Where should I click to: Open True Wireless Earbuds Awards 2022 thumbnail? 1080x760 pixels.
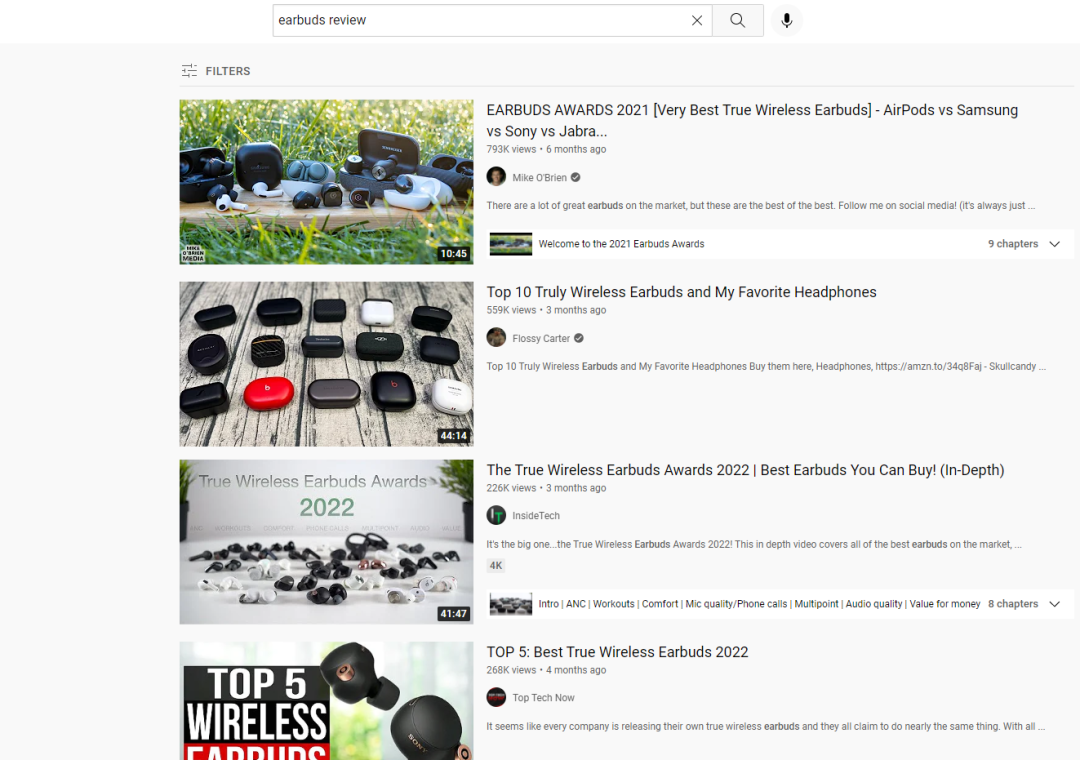pyautogui.click(x=326, y=542)
